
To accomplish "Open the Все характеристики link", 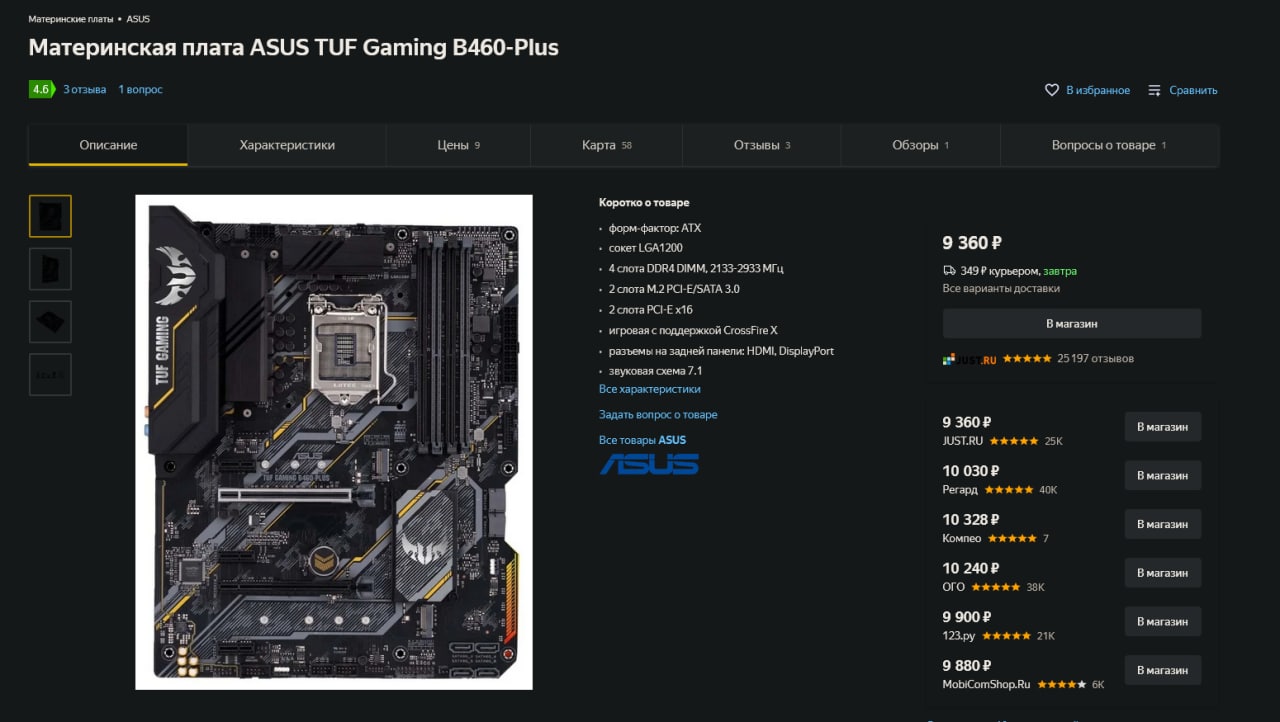I will (650, 389).
